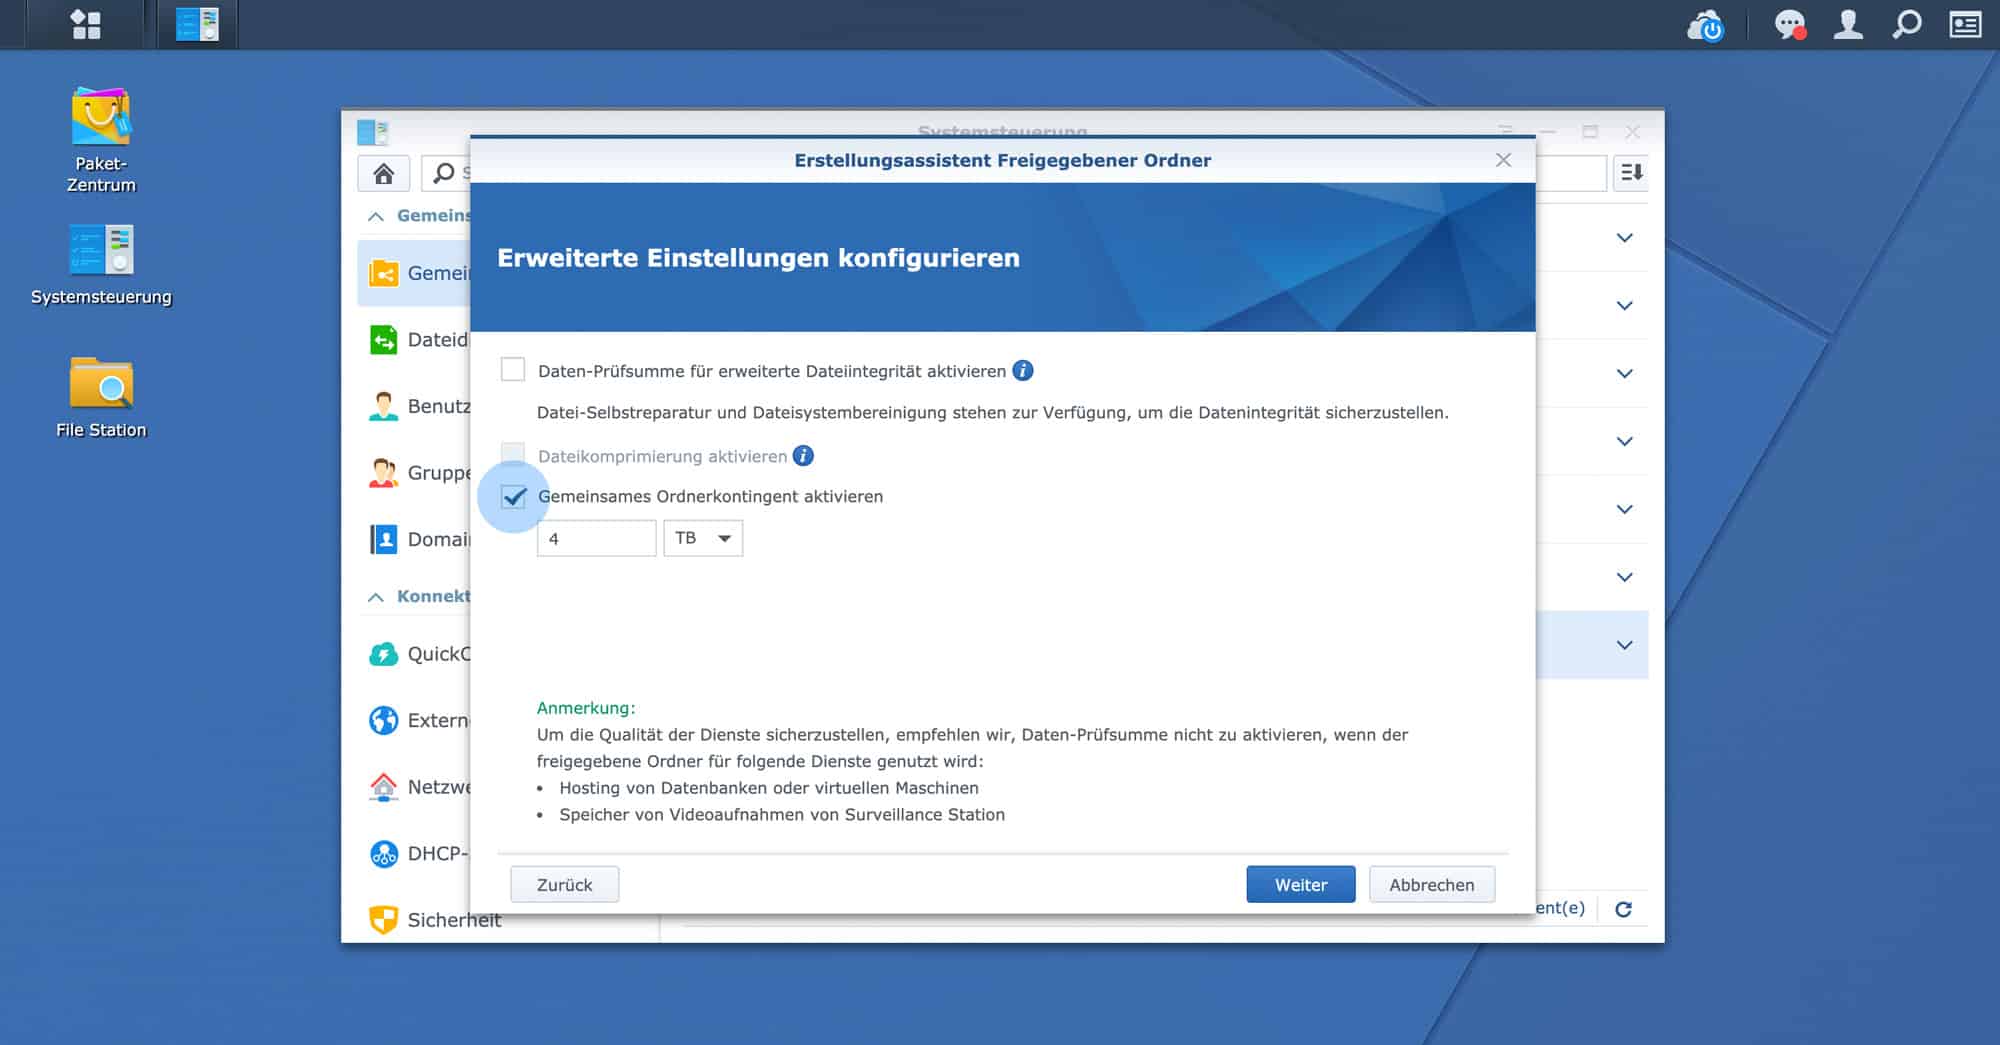Open File Station desktop icon

pyautogui.click(x=101, y=397)
